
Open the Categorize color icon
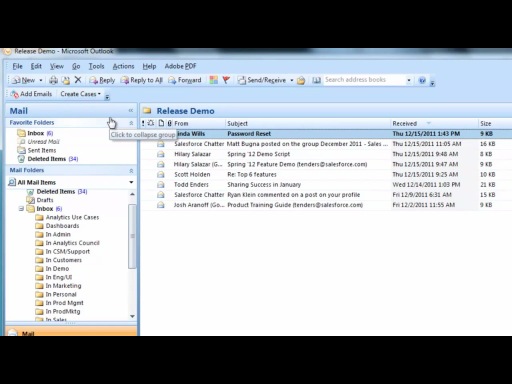tap(214, 80)
